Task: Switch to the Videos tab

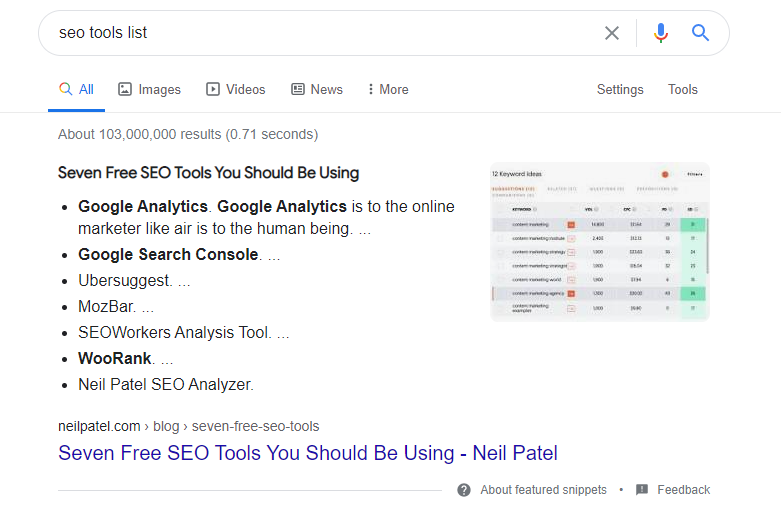Action: click(245, 89)
